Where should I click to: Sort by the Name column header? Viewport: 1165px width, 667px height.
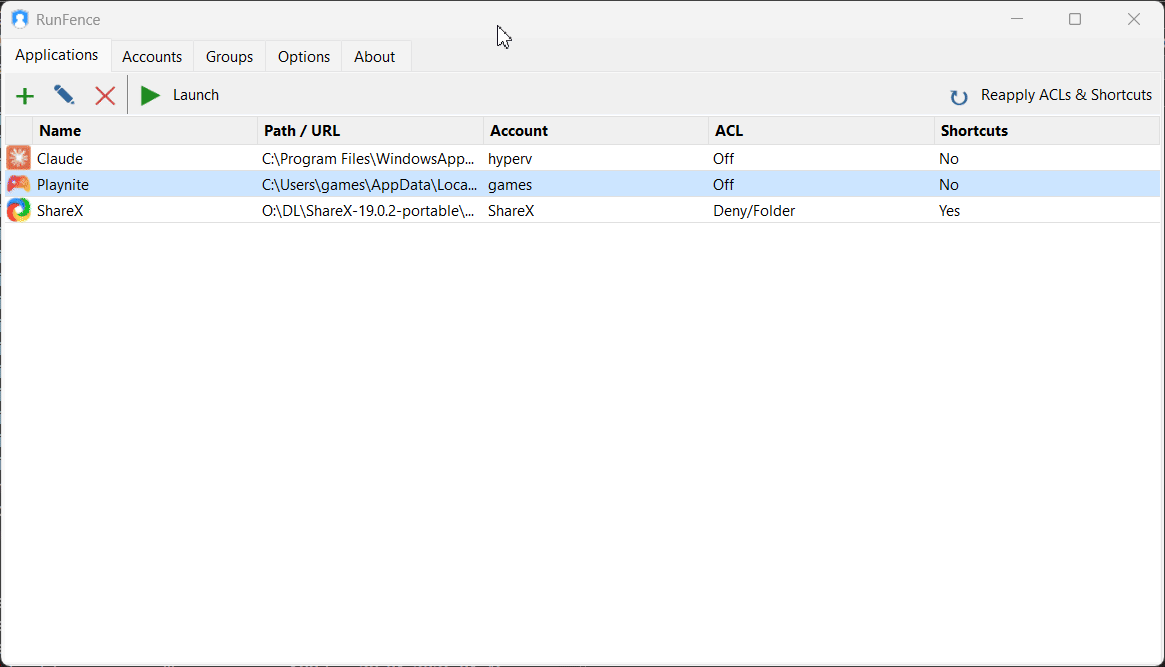coord(60,130)
